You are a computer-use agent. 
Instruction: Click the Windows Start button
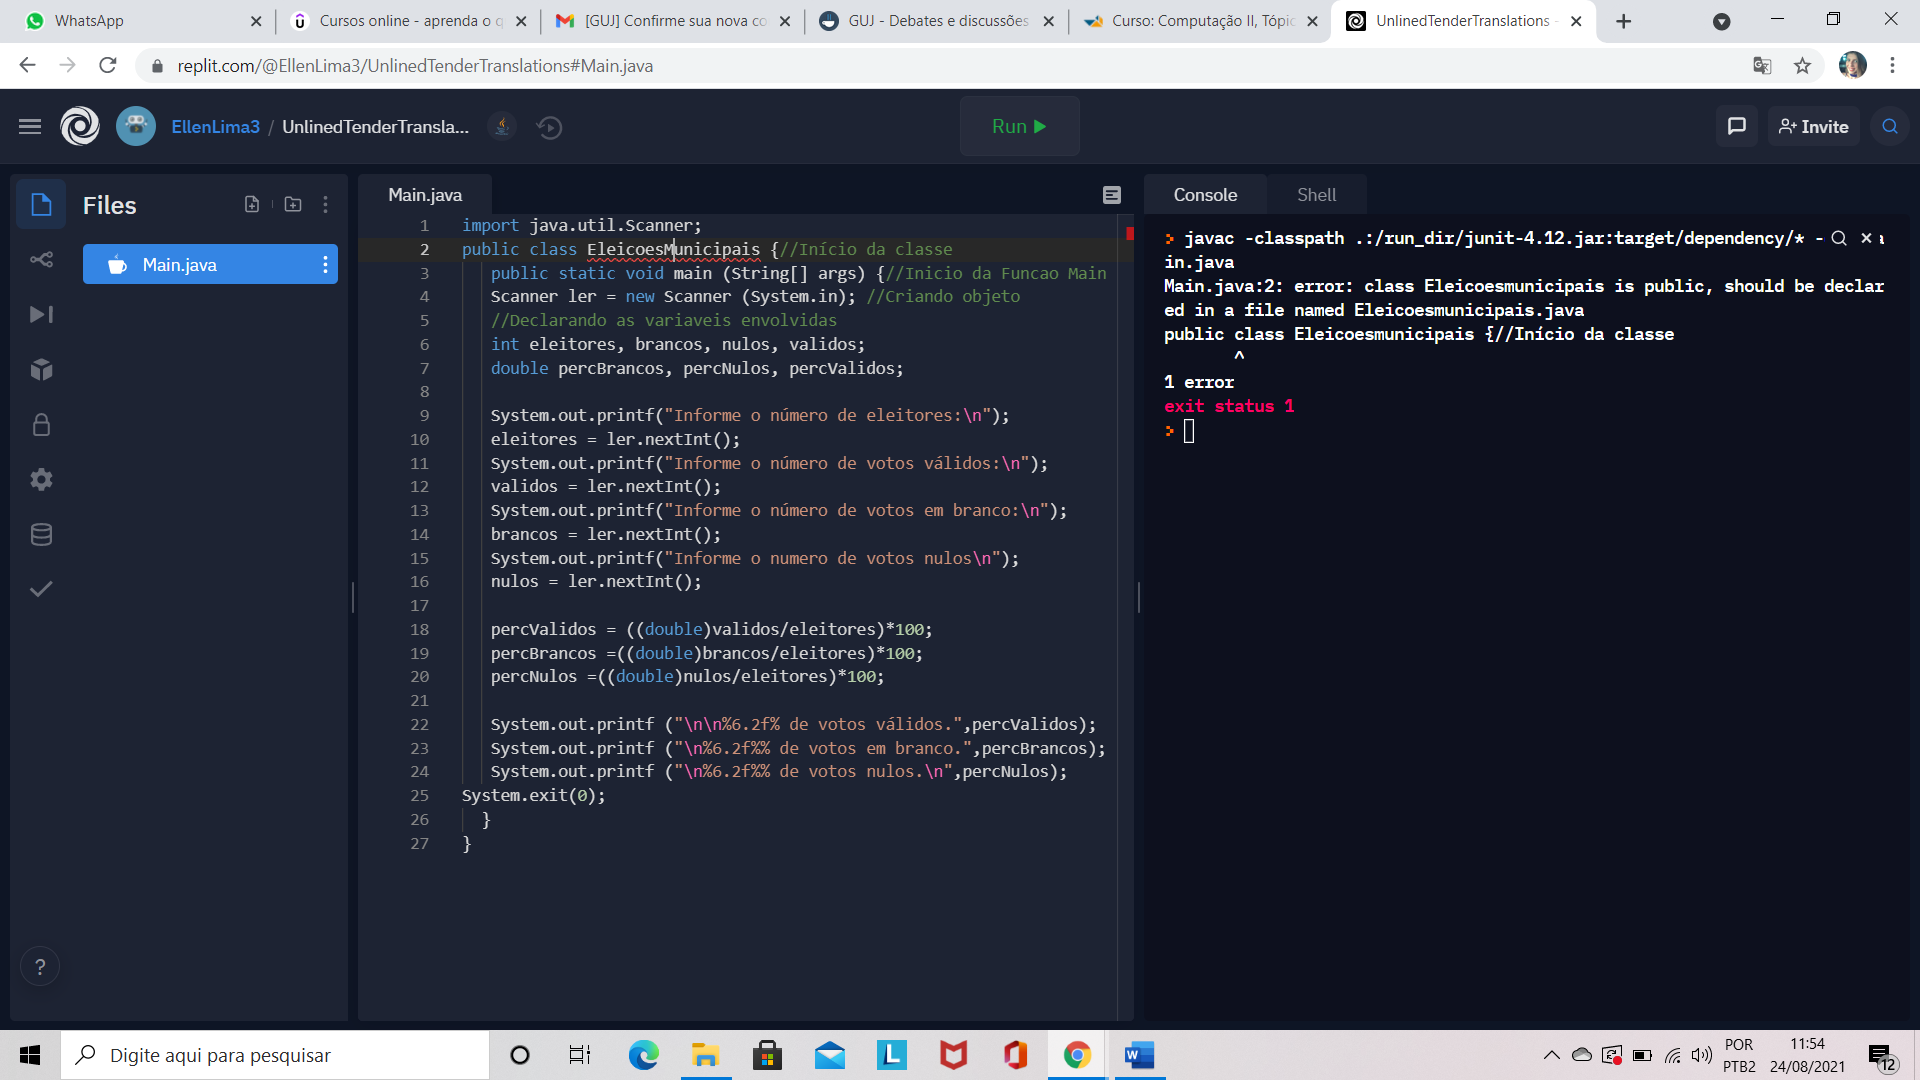(x=30, y=1055)
